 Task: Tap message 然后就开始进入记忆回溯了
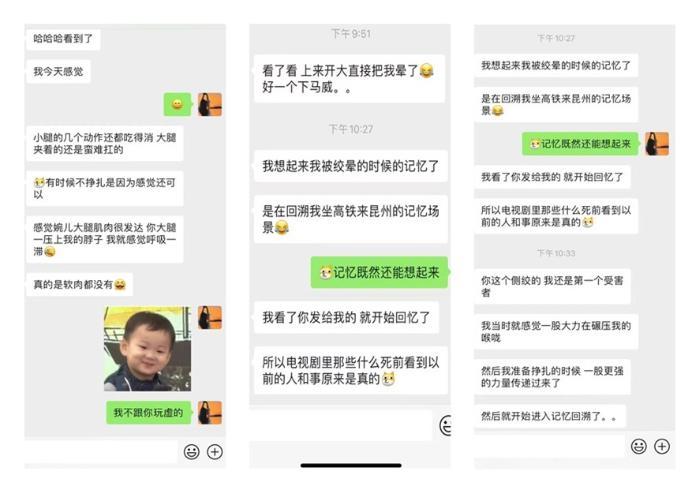(549, 416)
